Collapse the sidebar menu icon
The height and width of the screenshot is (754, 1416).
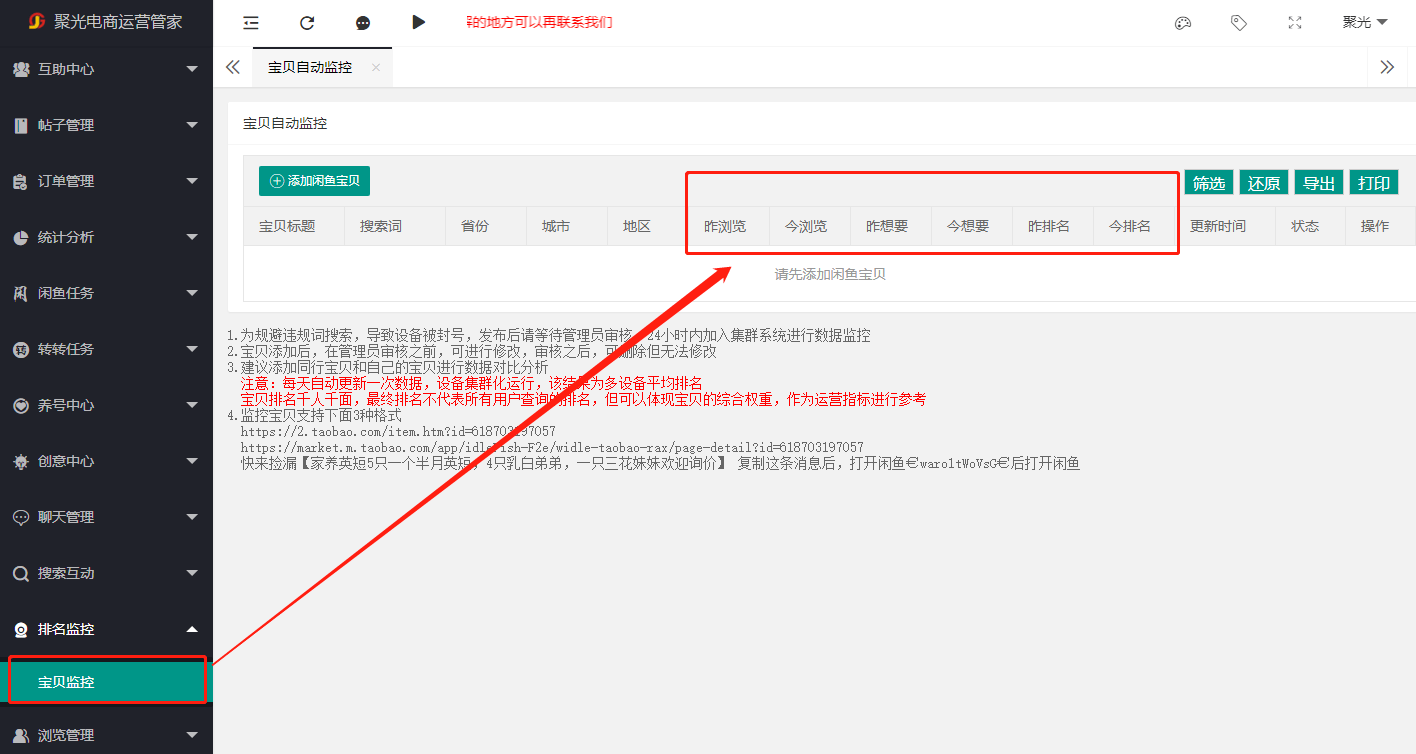[250, 22]
